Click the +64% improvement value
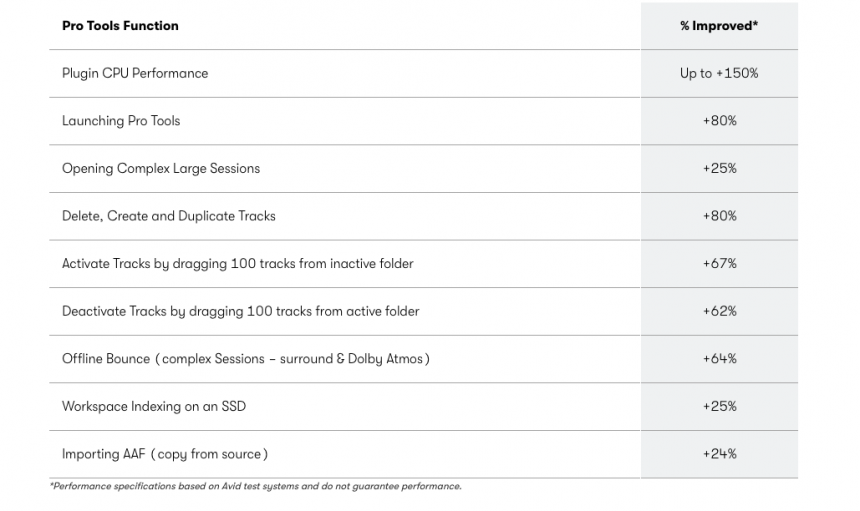Screen dimensions: 860x511 (x=719, y=359)
